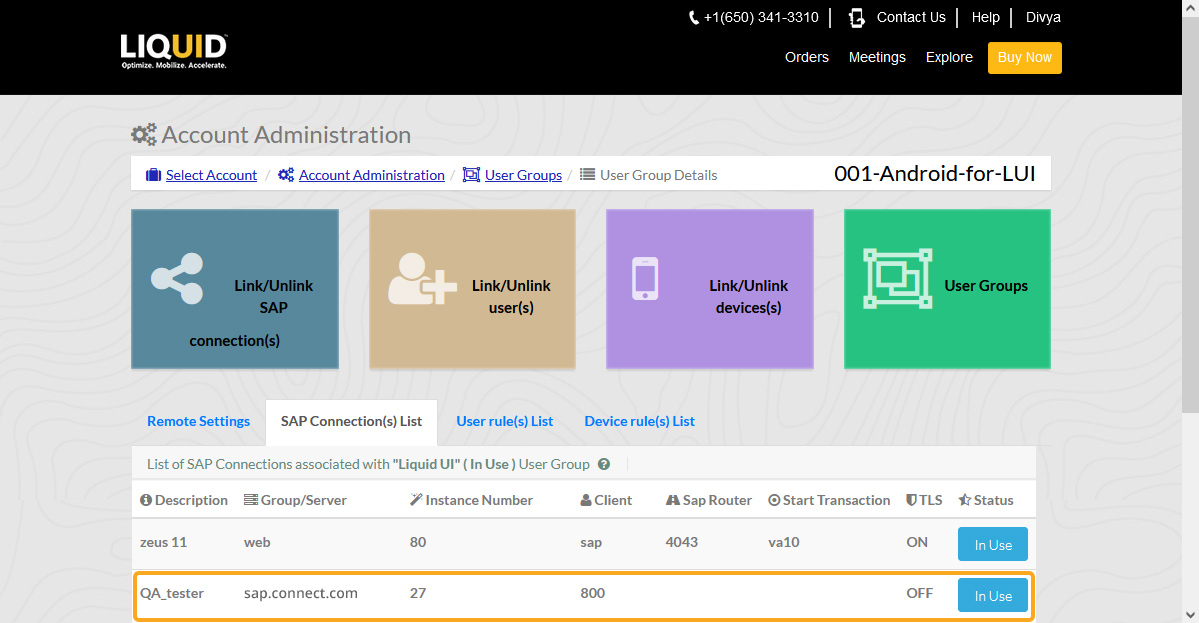Open the Divya user menu
Viewport: 1199px width, 623px height.
[1043, 18]
